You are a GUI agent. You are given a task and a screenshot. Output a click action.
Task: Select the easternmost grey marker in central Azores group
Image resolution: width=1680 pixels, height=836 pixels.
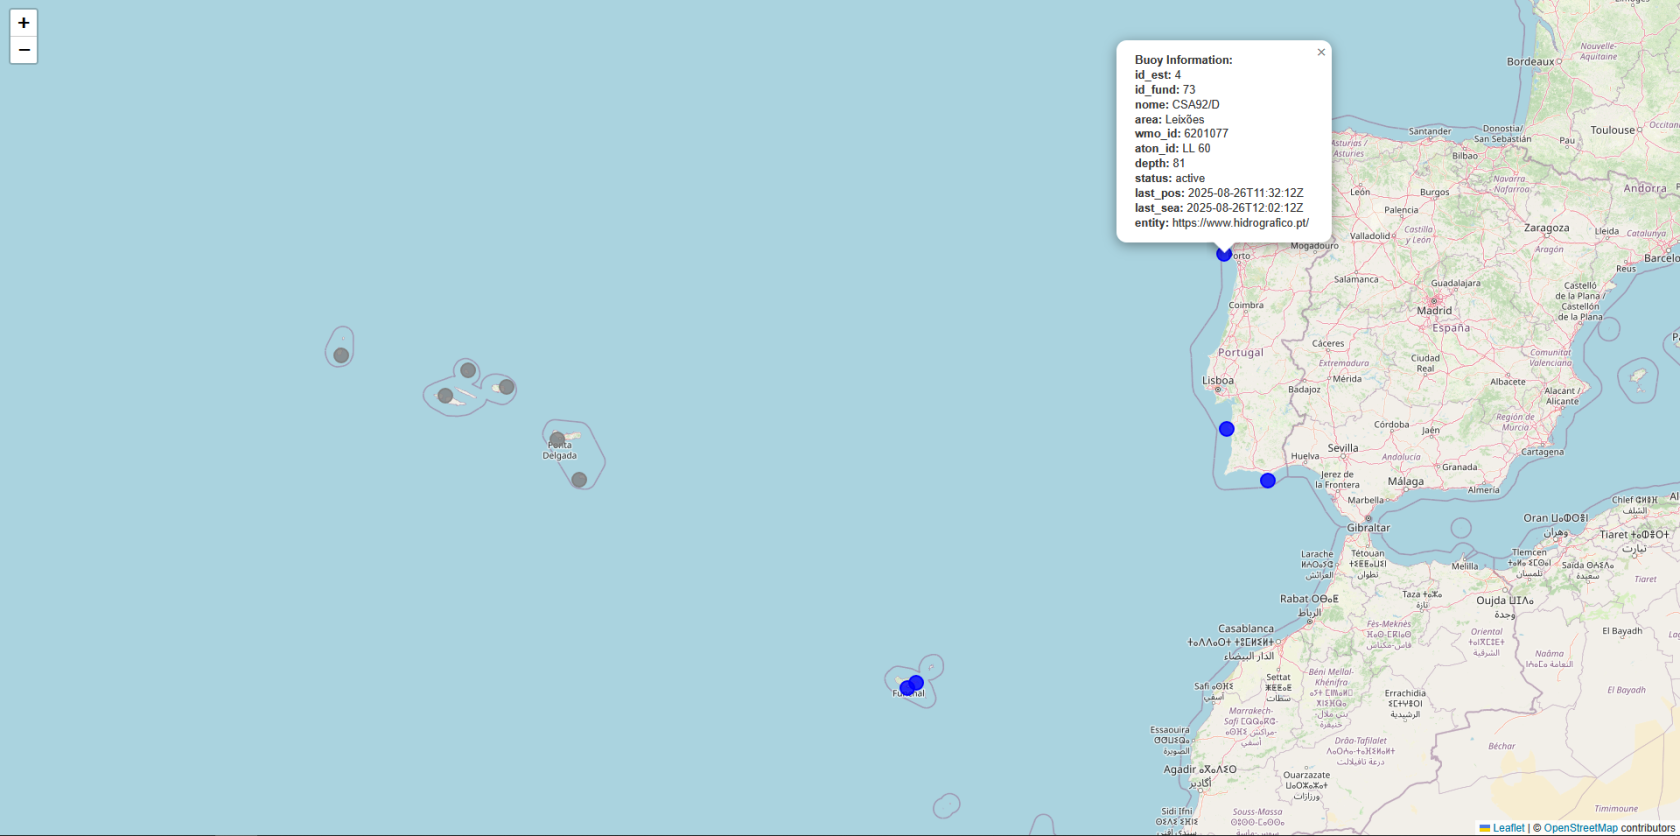[506, 387]
